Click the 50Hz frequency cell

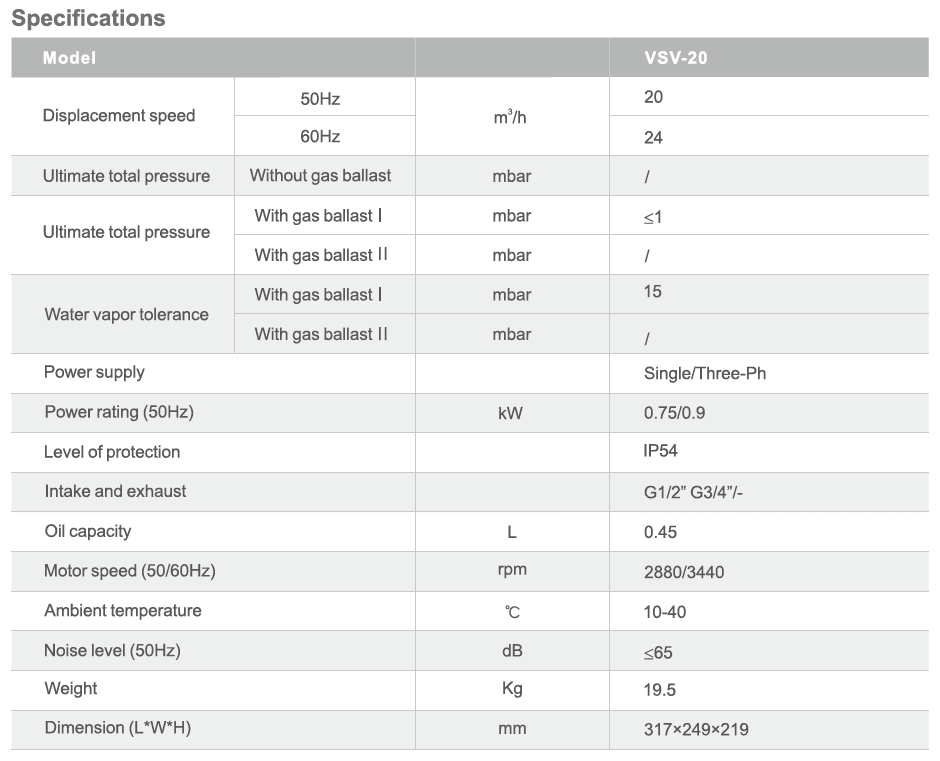320,98
